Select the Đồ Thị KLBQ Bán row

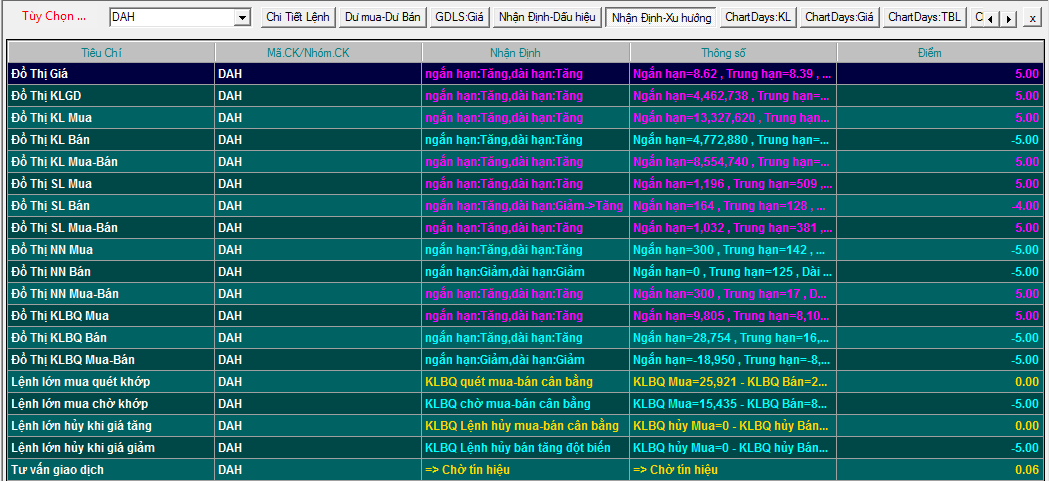click(526, 338)
